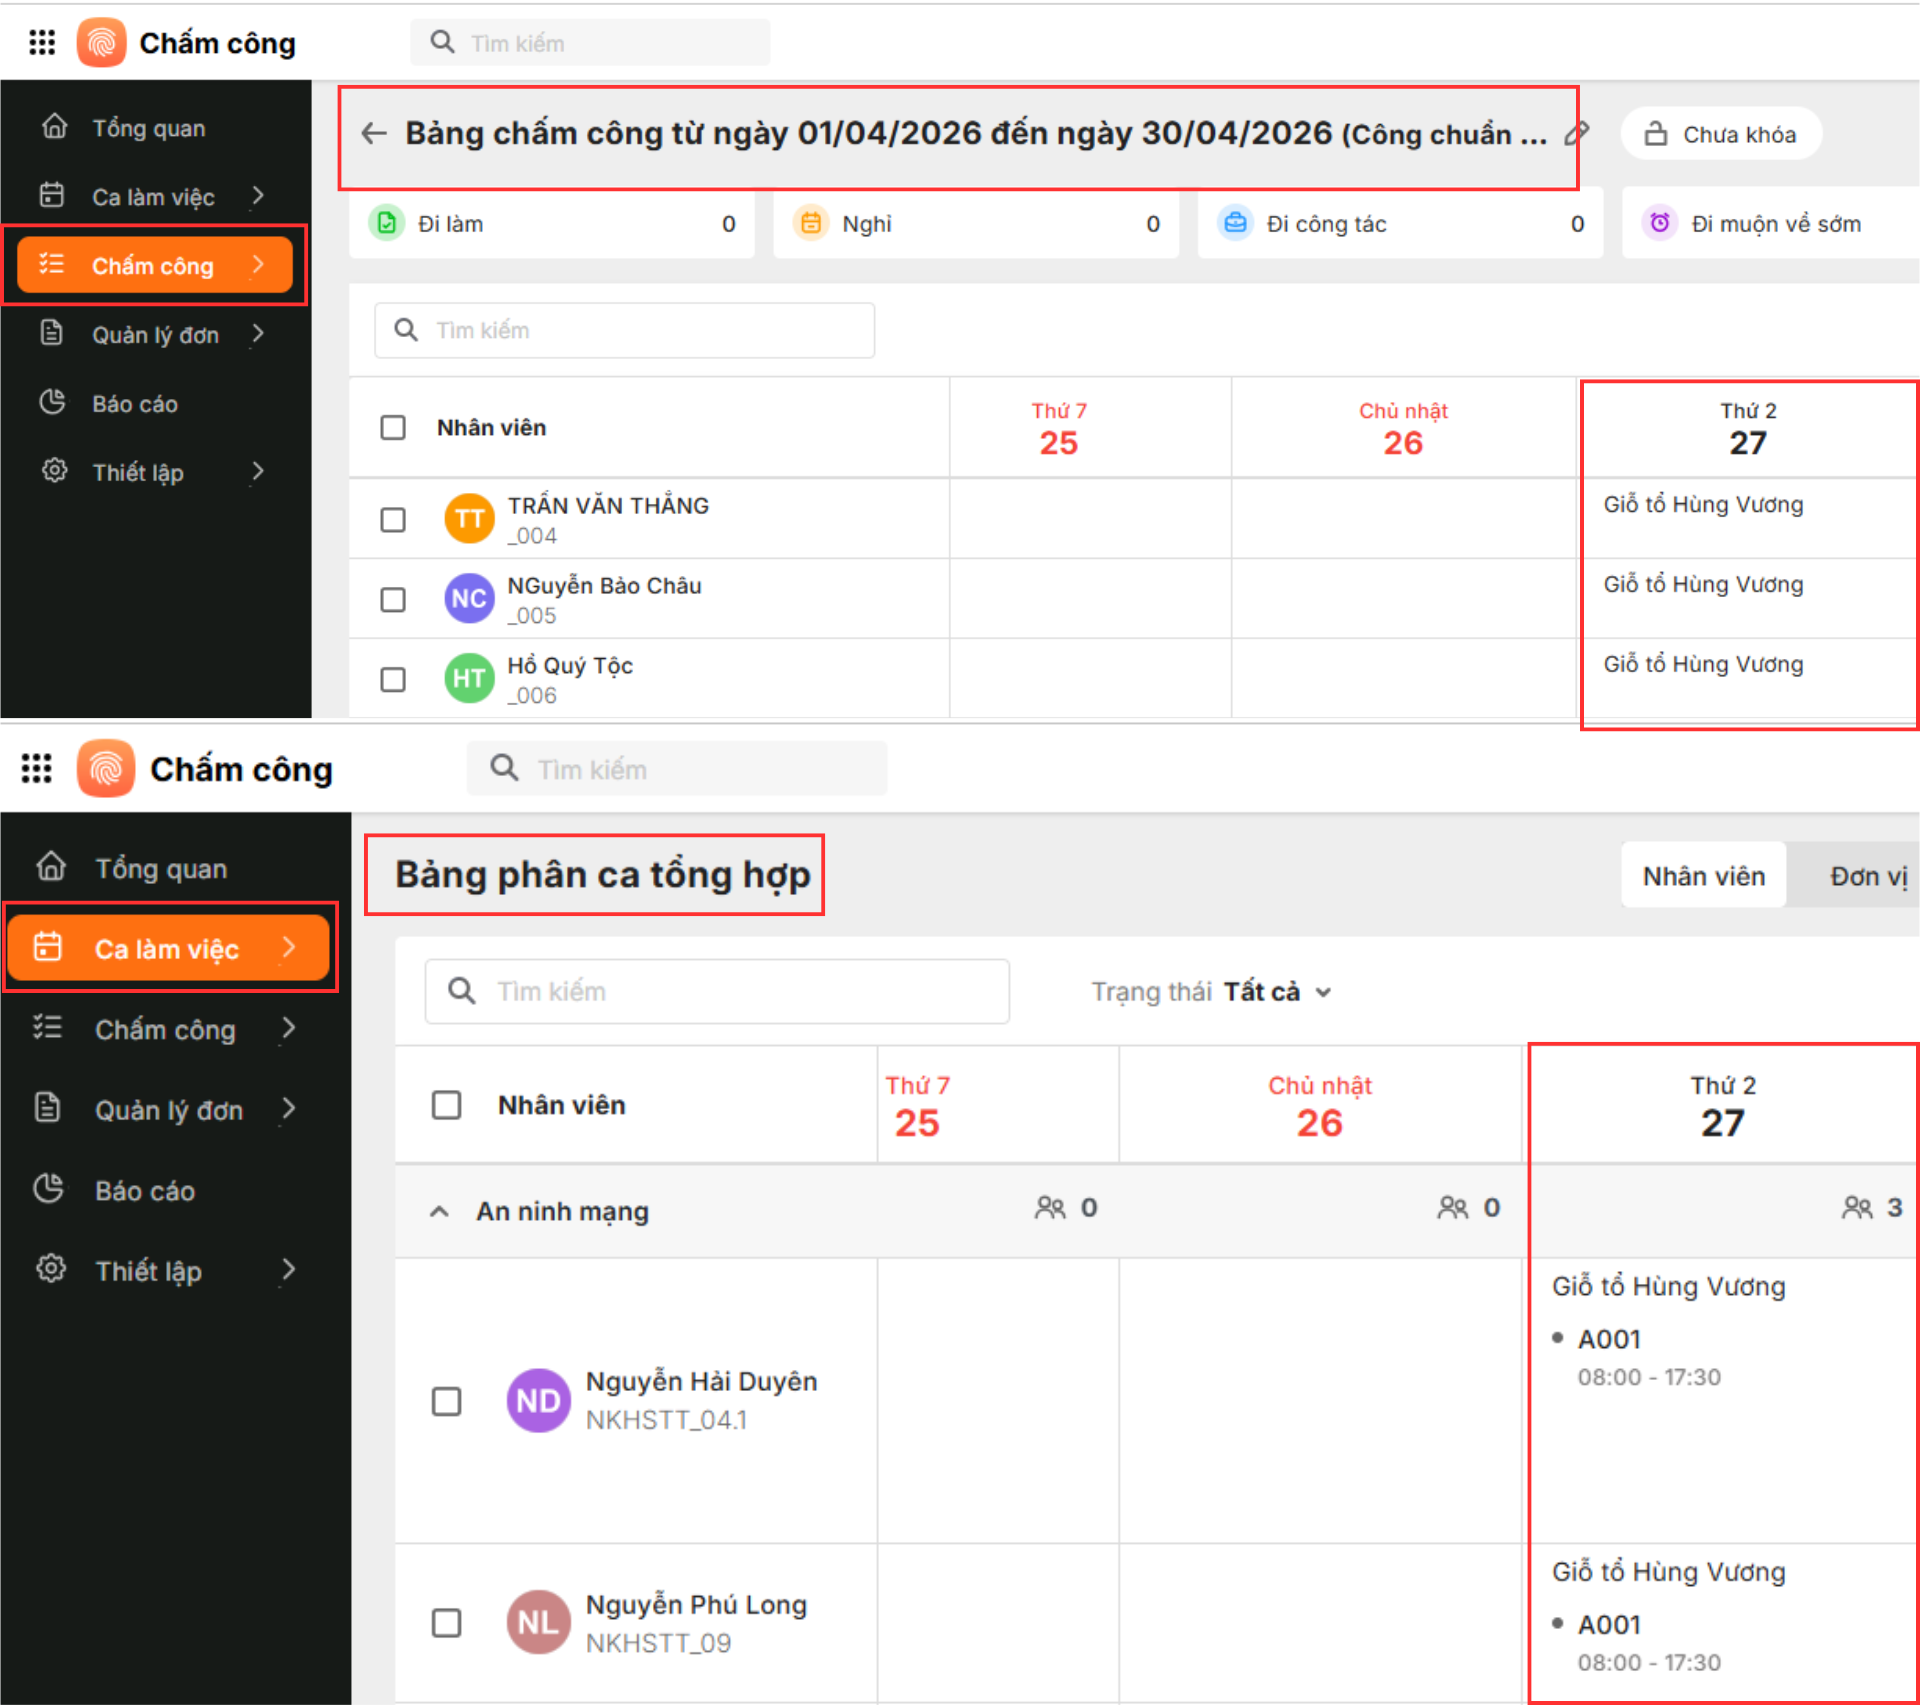This screenshot has height=1705, width=1920.
Task: Tick the checkbox for TRẦN VĂN THẮNG
Action: 393,520
